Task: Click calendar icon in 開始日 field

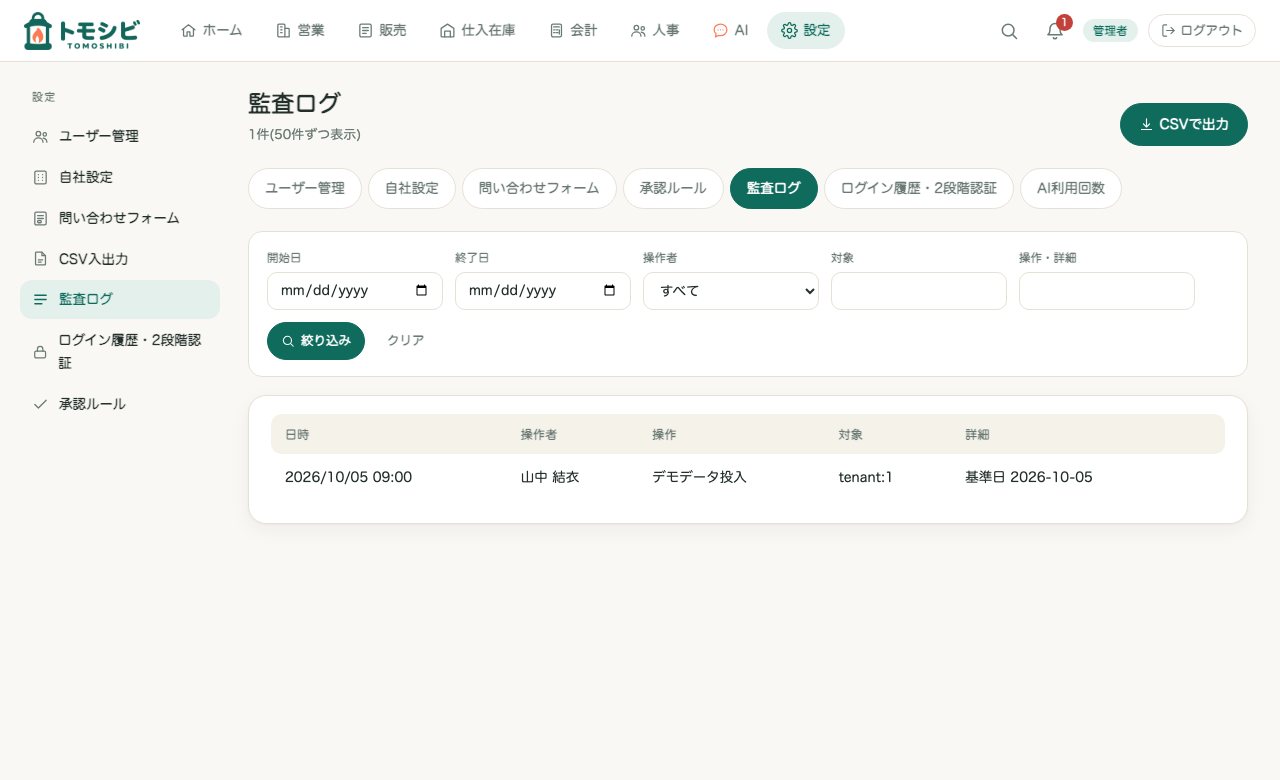Action: coord(421,291)
